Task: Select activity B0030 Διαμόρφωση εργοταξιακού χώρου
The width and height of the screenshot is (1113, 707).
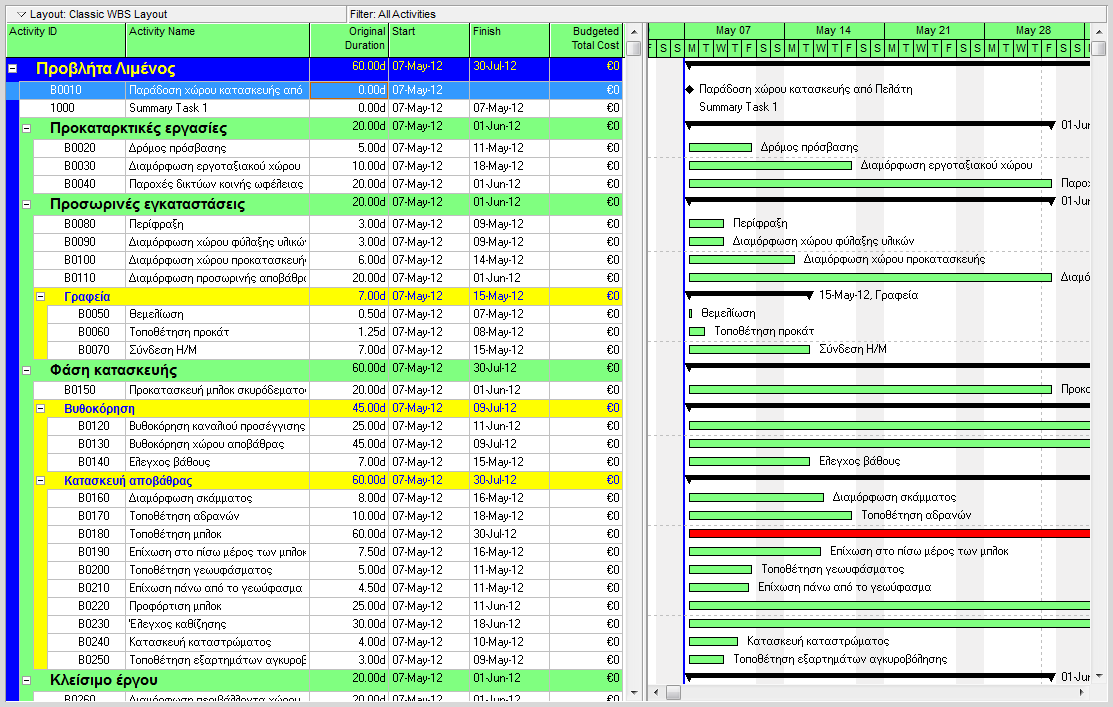Action: click(328, 166)
